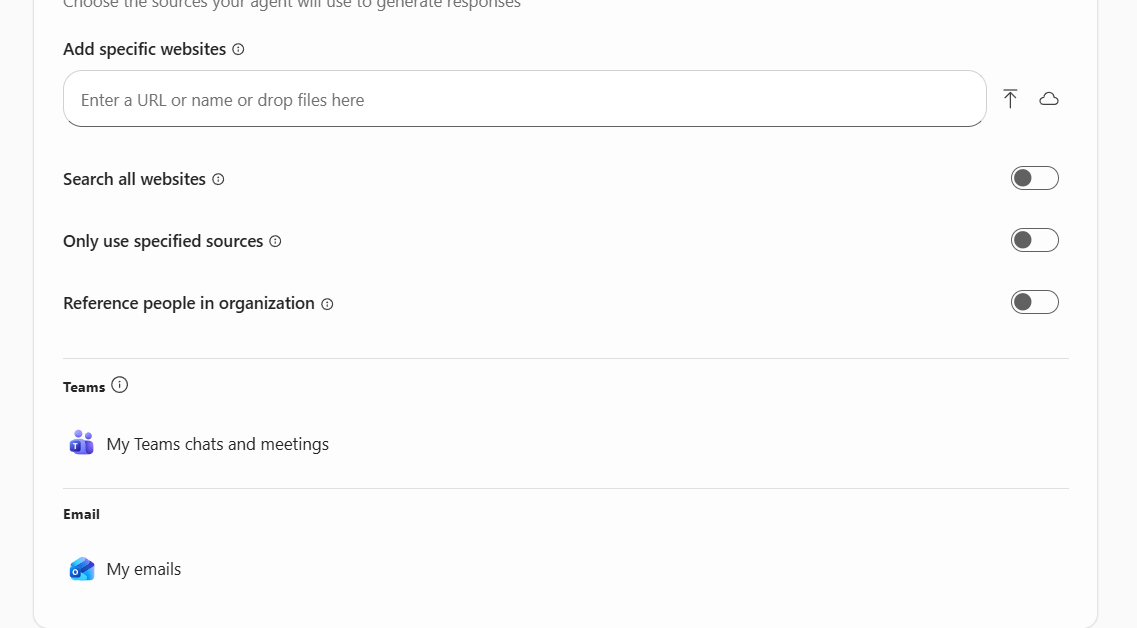Show info icon next to Search all websites

218,180
